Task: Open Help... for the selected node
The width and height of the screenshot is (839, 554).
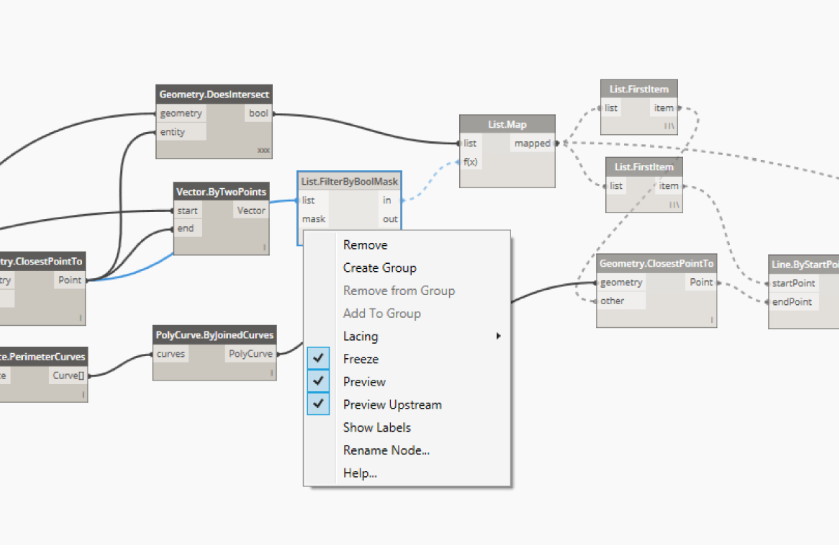Action: pos(360,473)
